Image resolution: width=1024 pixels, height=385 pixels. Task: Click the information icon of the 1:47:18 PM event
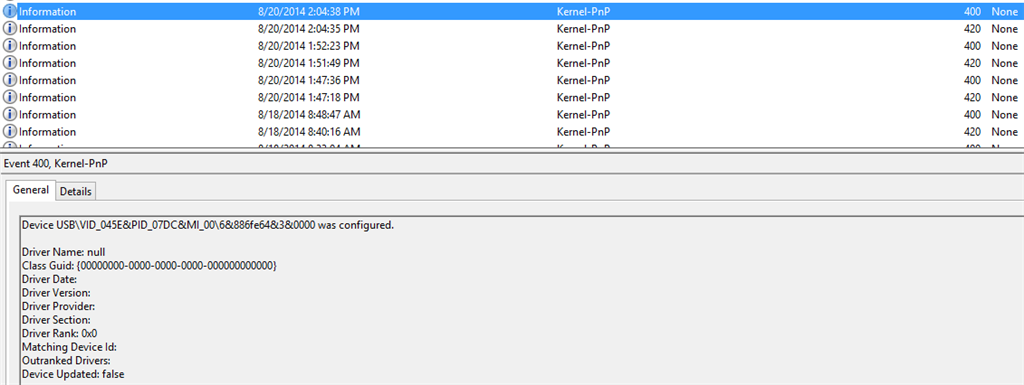pyautogui.click(x=10, y=97)
